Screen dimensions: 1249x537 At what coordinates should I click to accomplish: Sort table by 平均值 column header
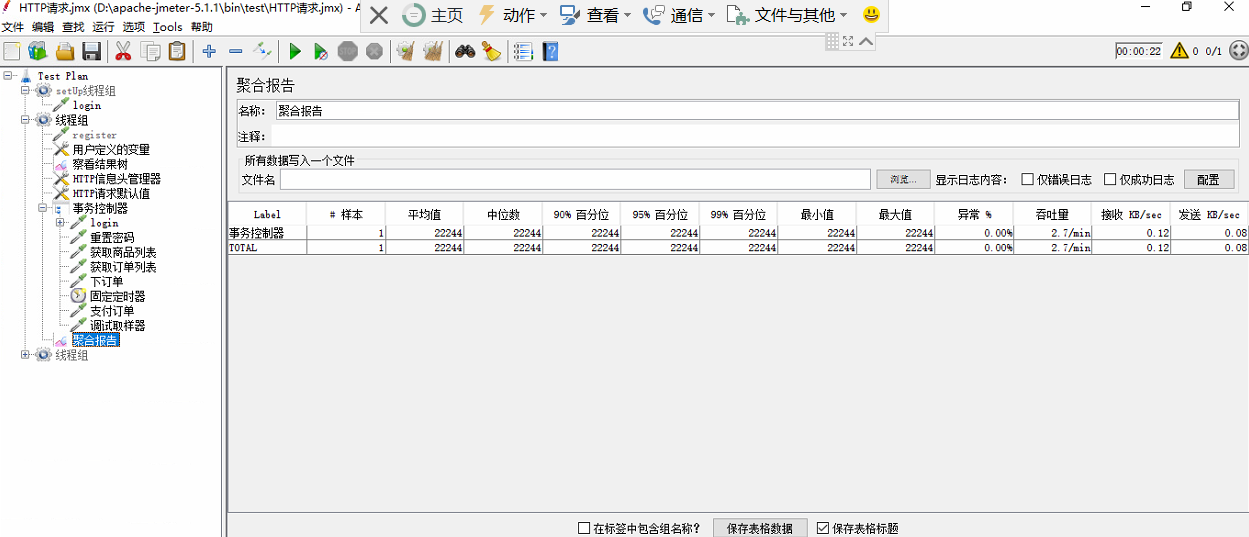coord(424,214)
